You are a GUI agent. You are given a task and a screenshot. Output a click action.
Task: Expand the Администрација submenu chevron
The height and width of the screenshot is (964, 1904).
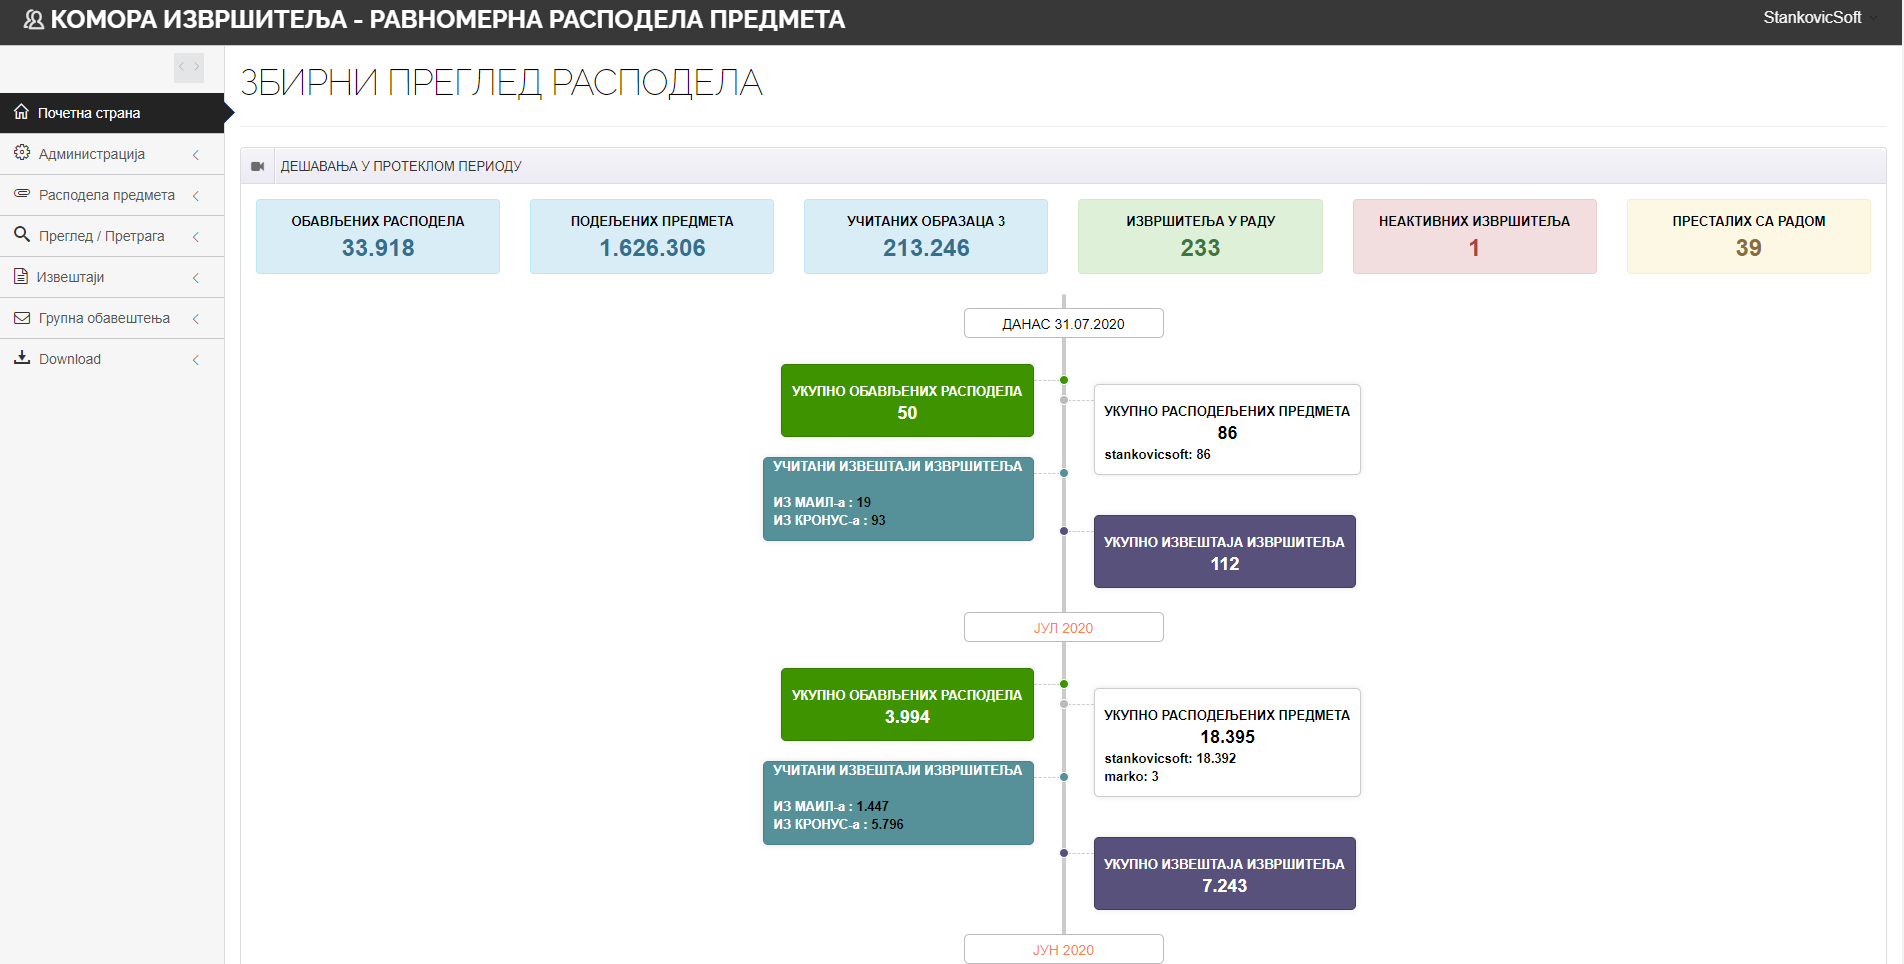pyautogui.click(x=196, y=154)
